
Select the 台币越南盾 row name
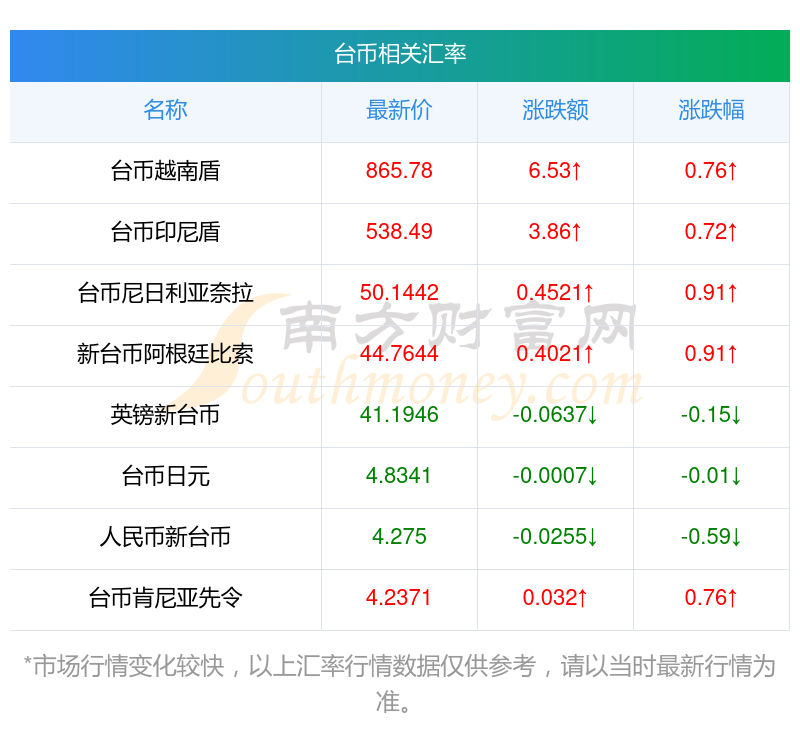[165, 171]
